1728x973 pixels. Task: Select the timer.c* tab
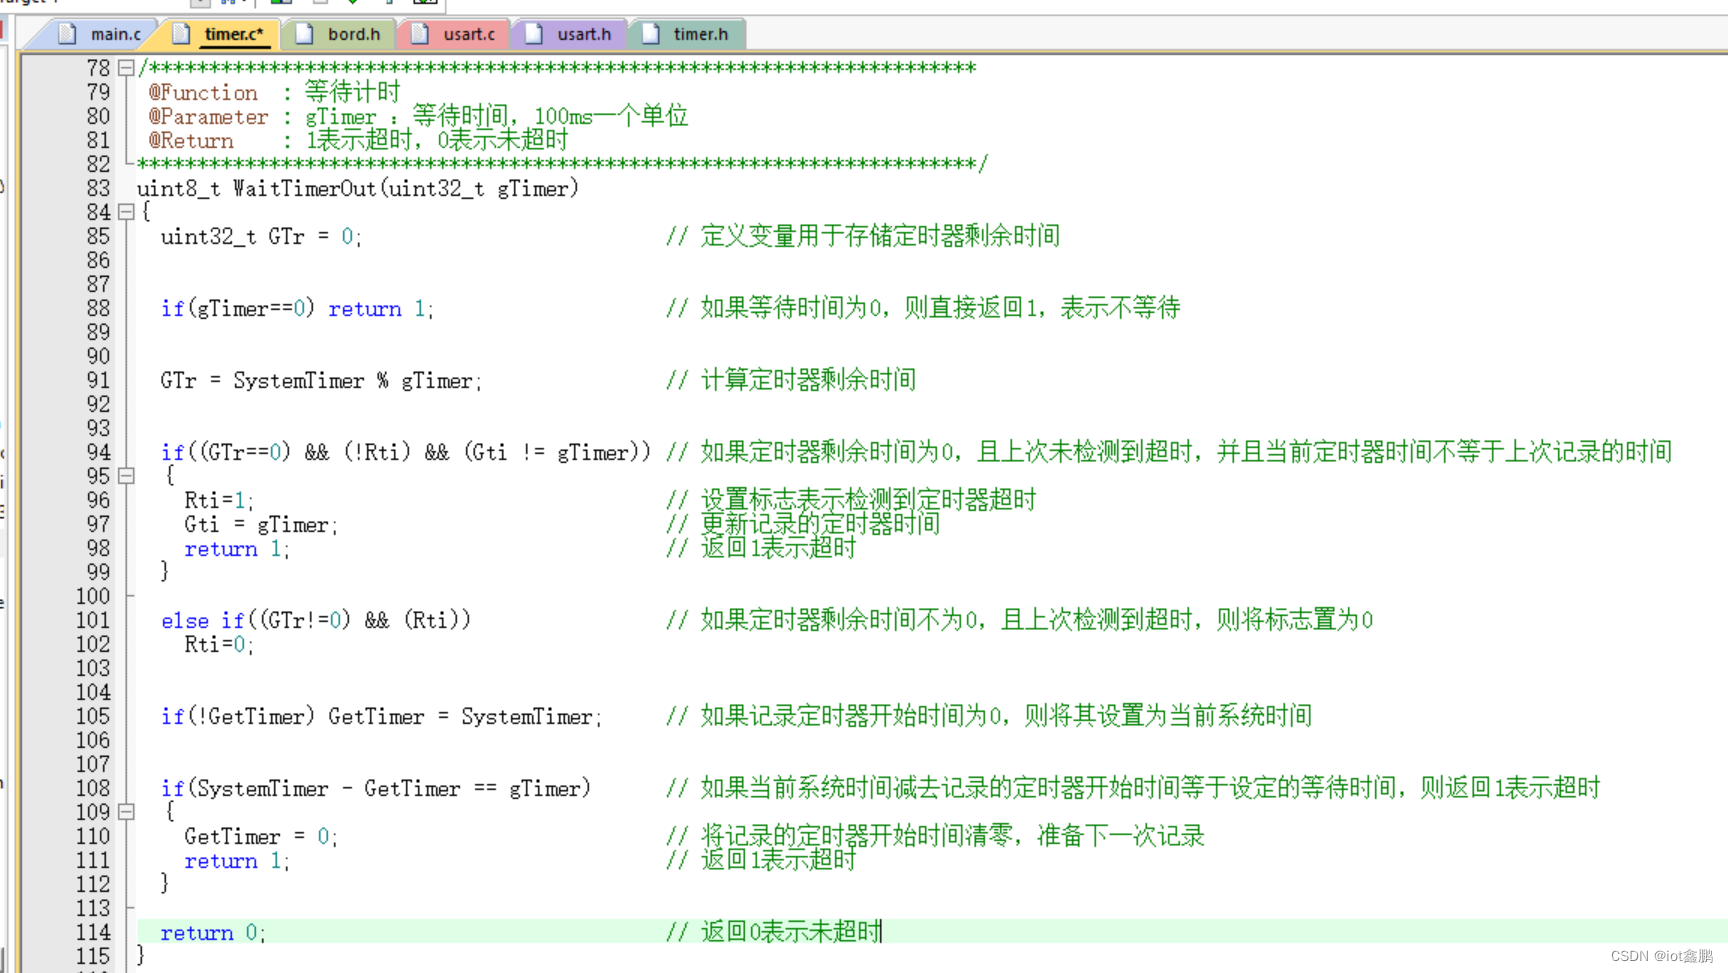(x=220, y=34)
